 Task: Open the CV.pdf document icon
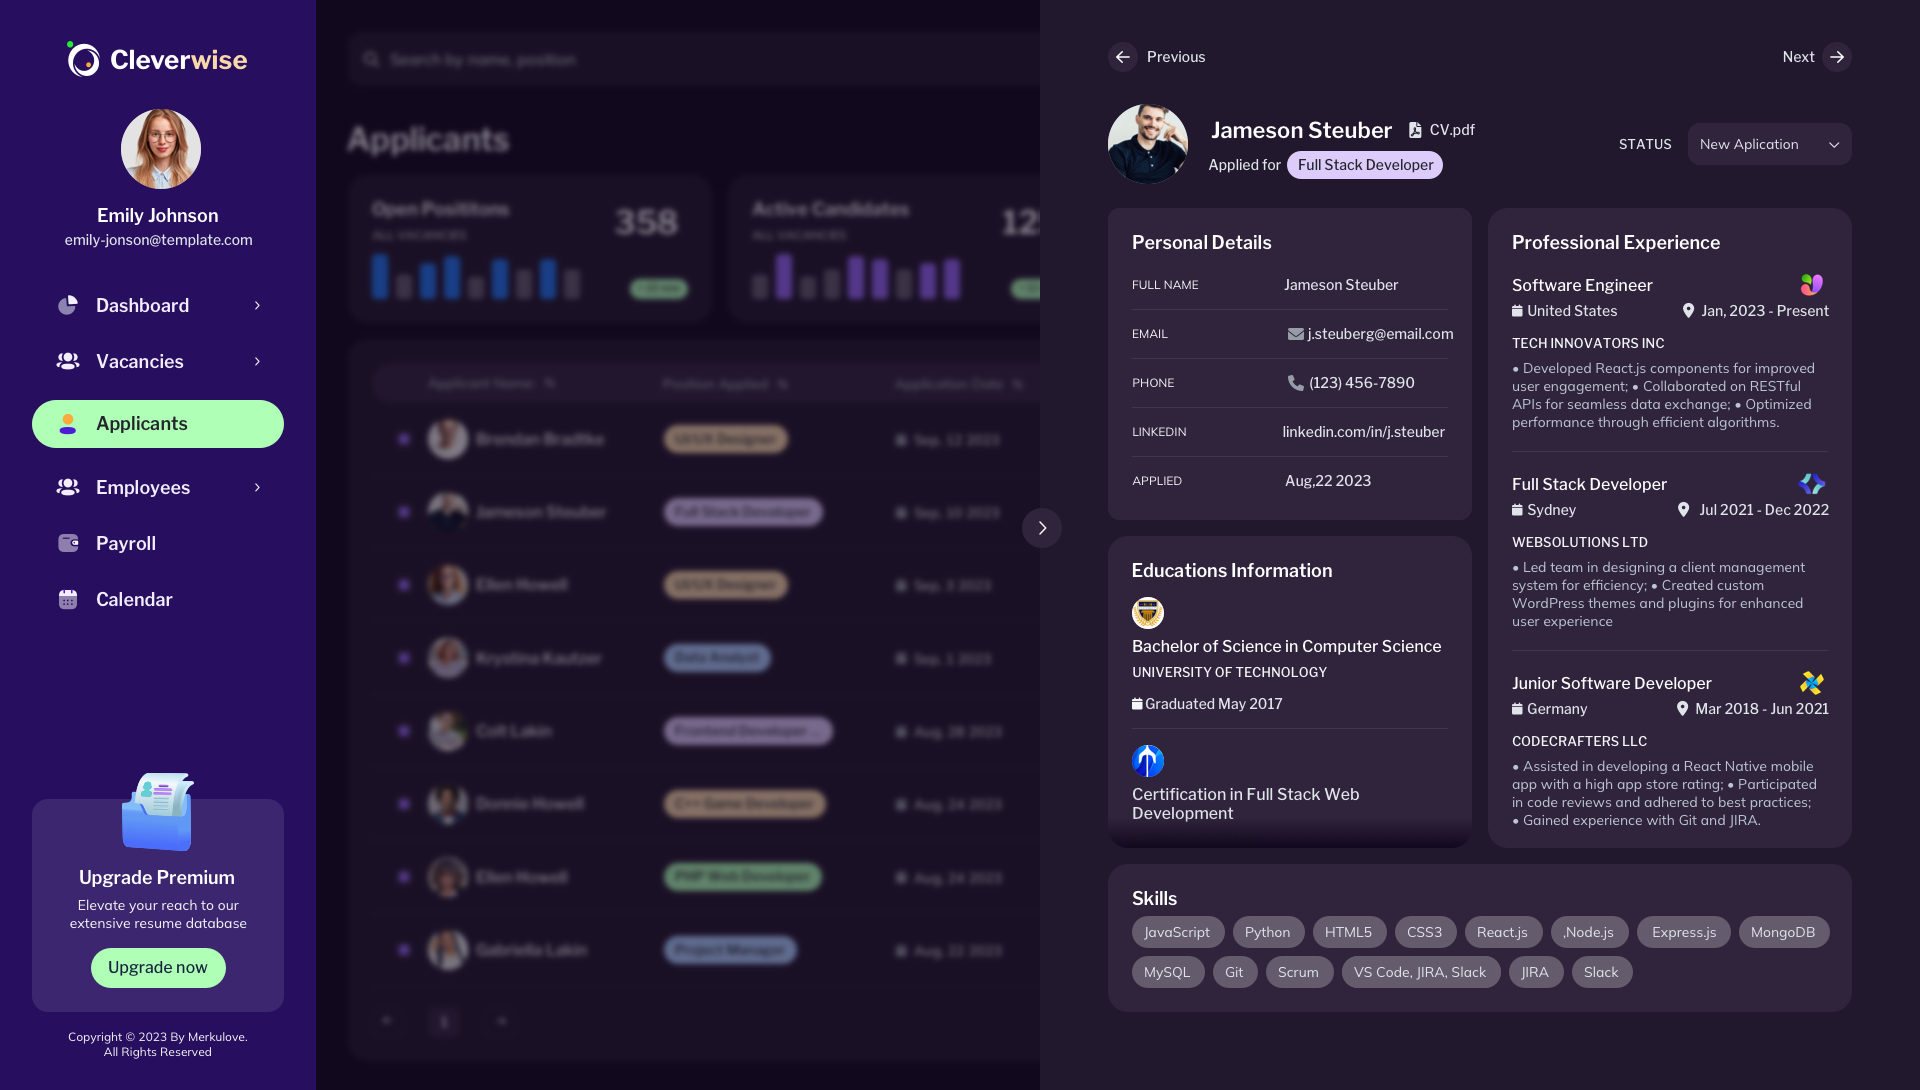(1415, 129)
